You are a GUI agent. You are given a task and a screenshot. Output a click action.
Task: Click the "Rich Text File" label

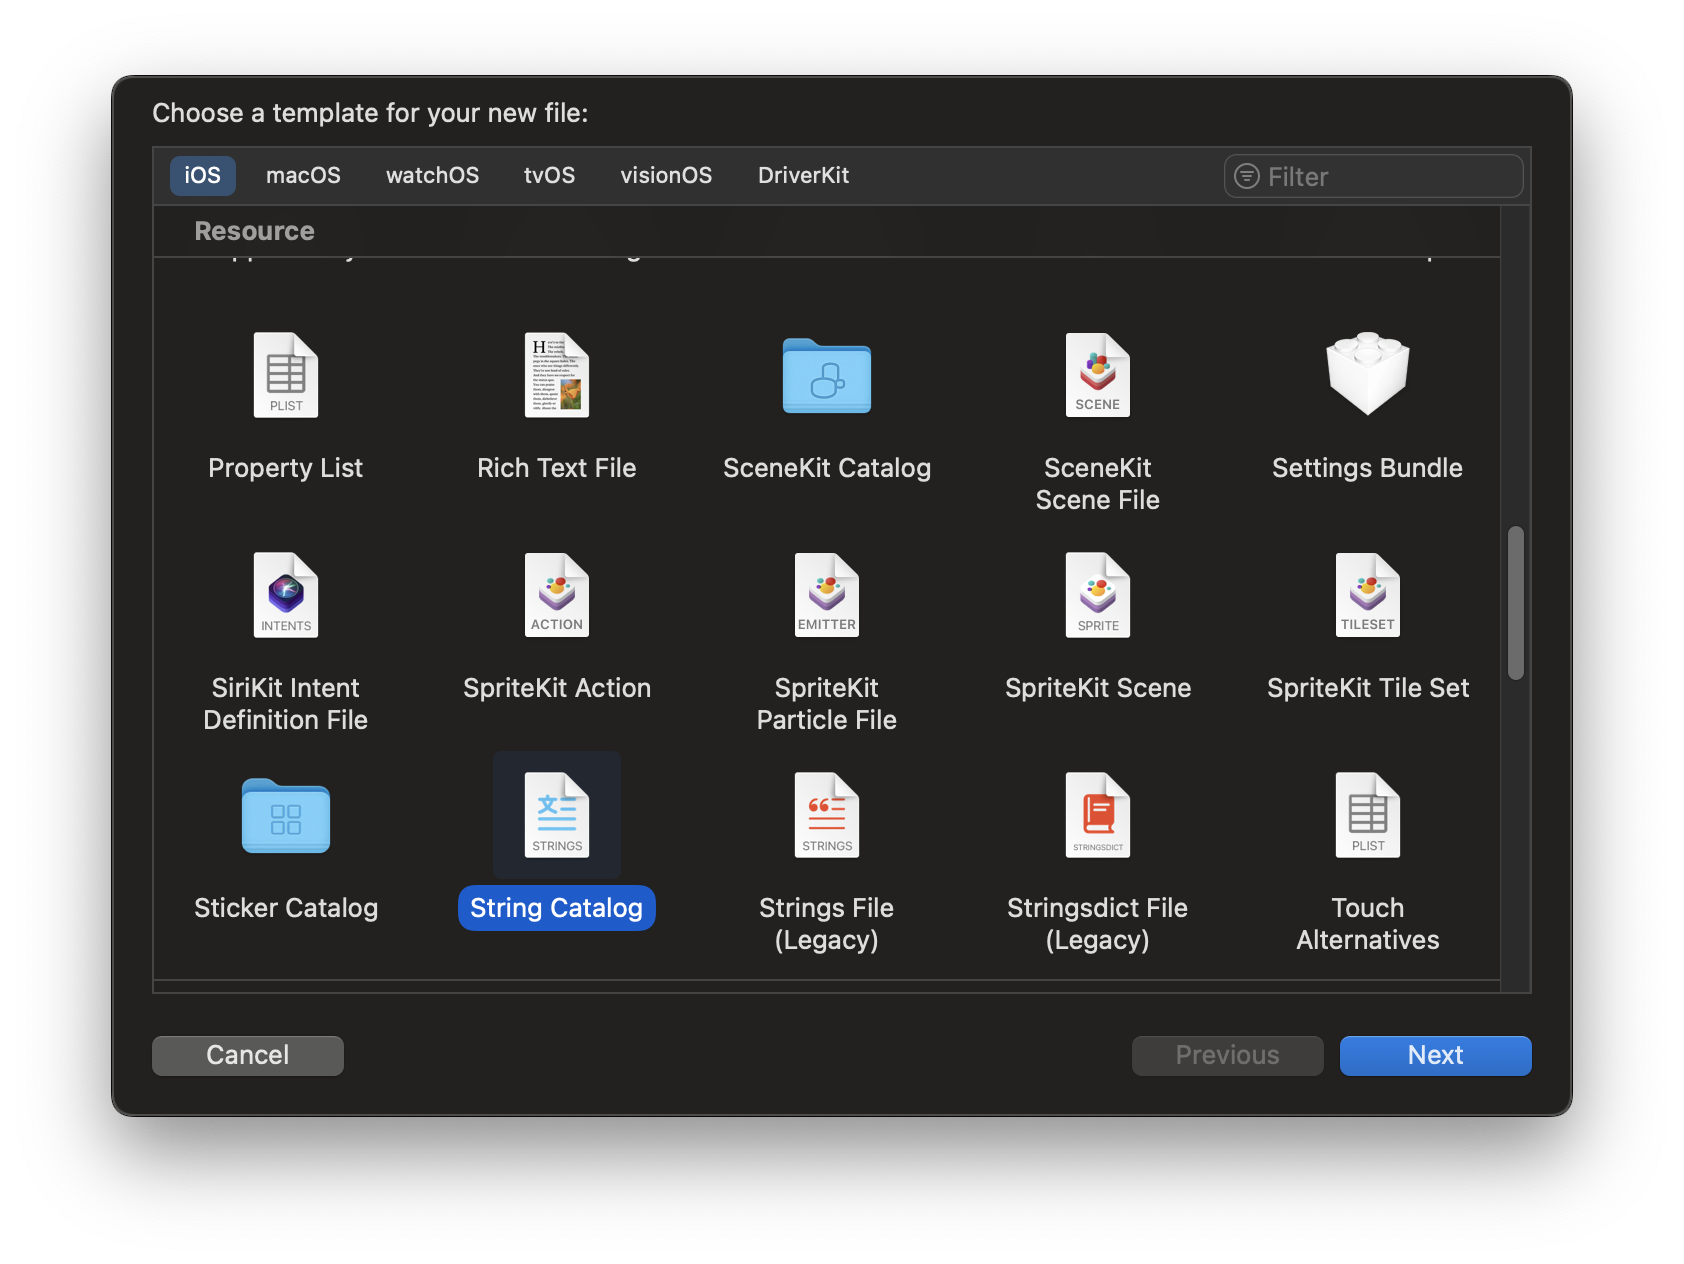(x=557, y=468)
